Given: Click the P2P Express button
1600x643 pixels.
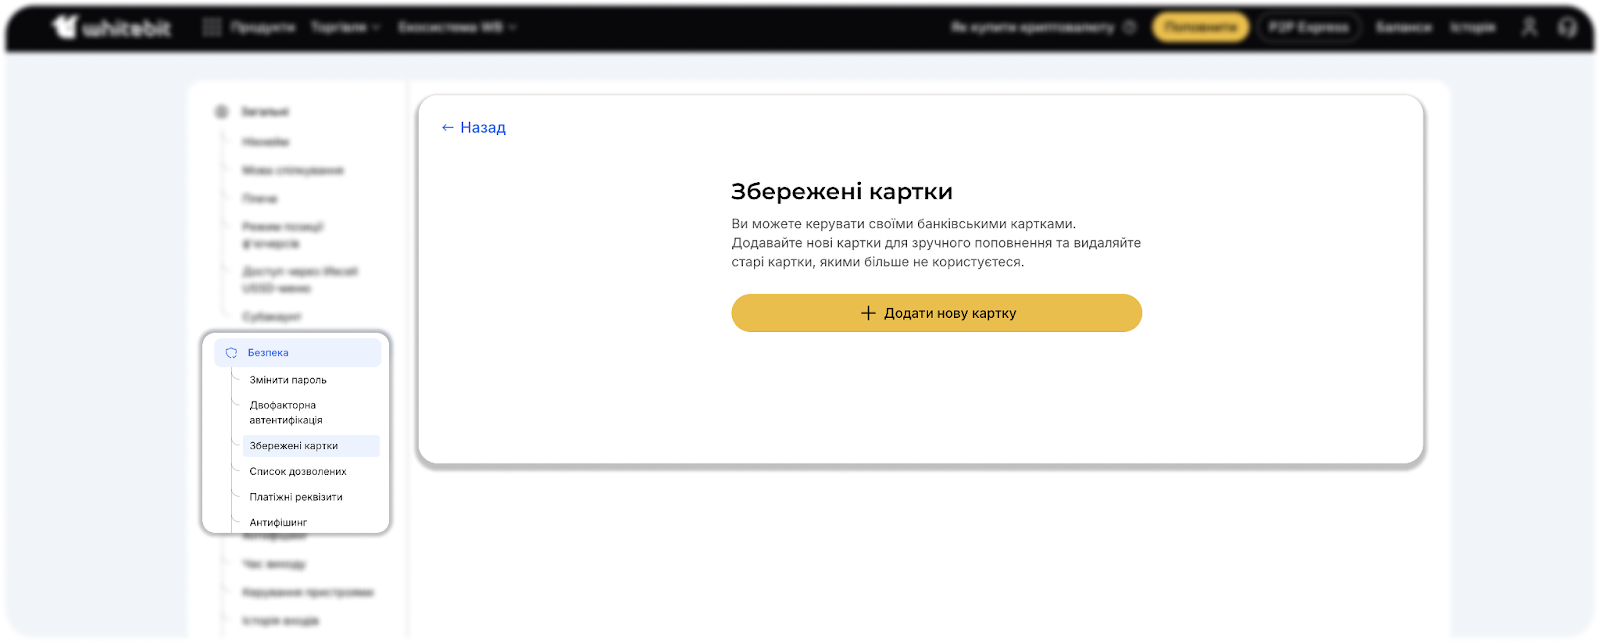Looking at the screenshot, I should [x=1309, y=27].
